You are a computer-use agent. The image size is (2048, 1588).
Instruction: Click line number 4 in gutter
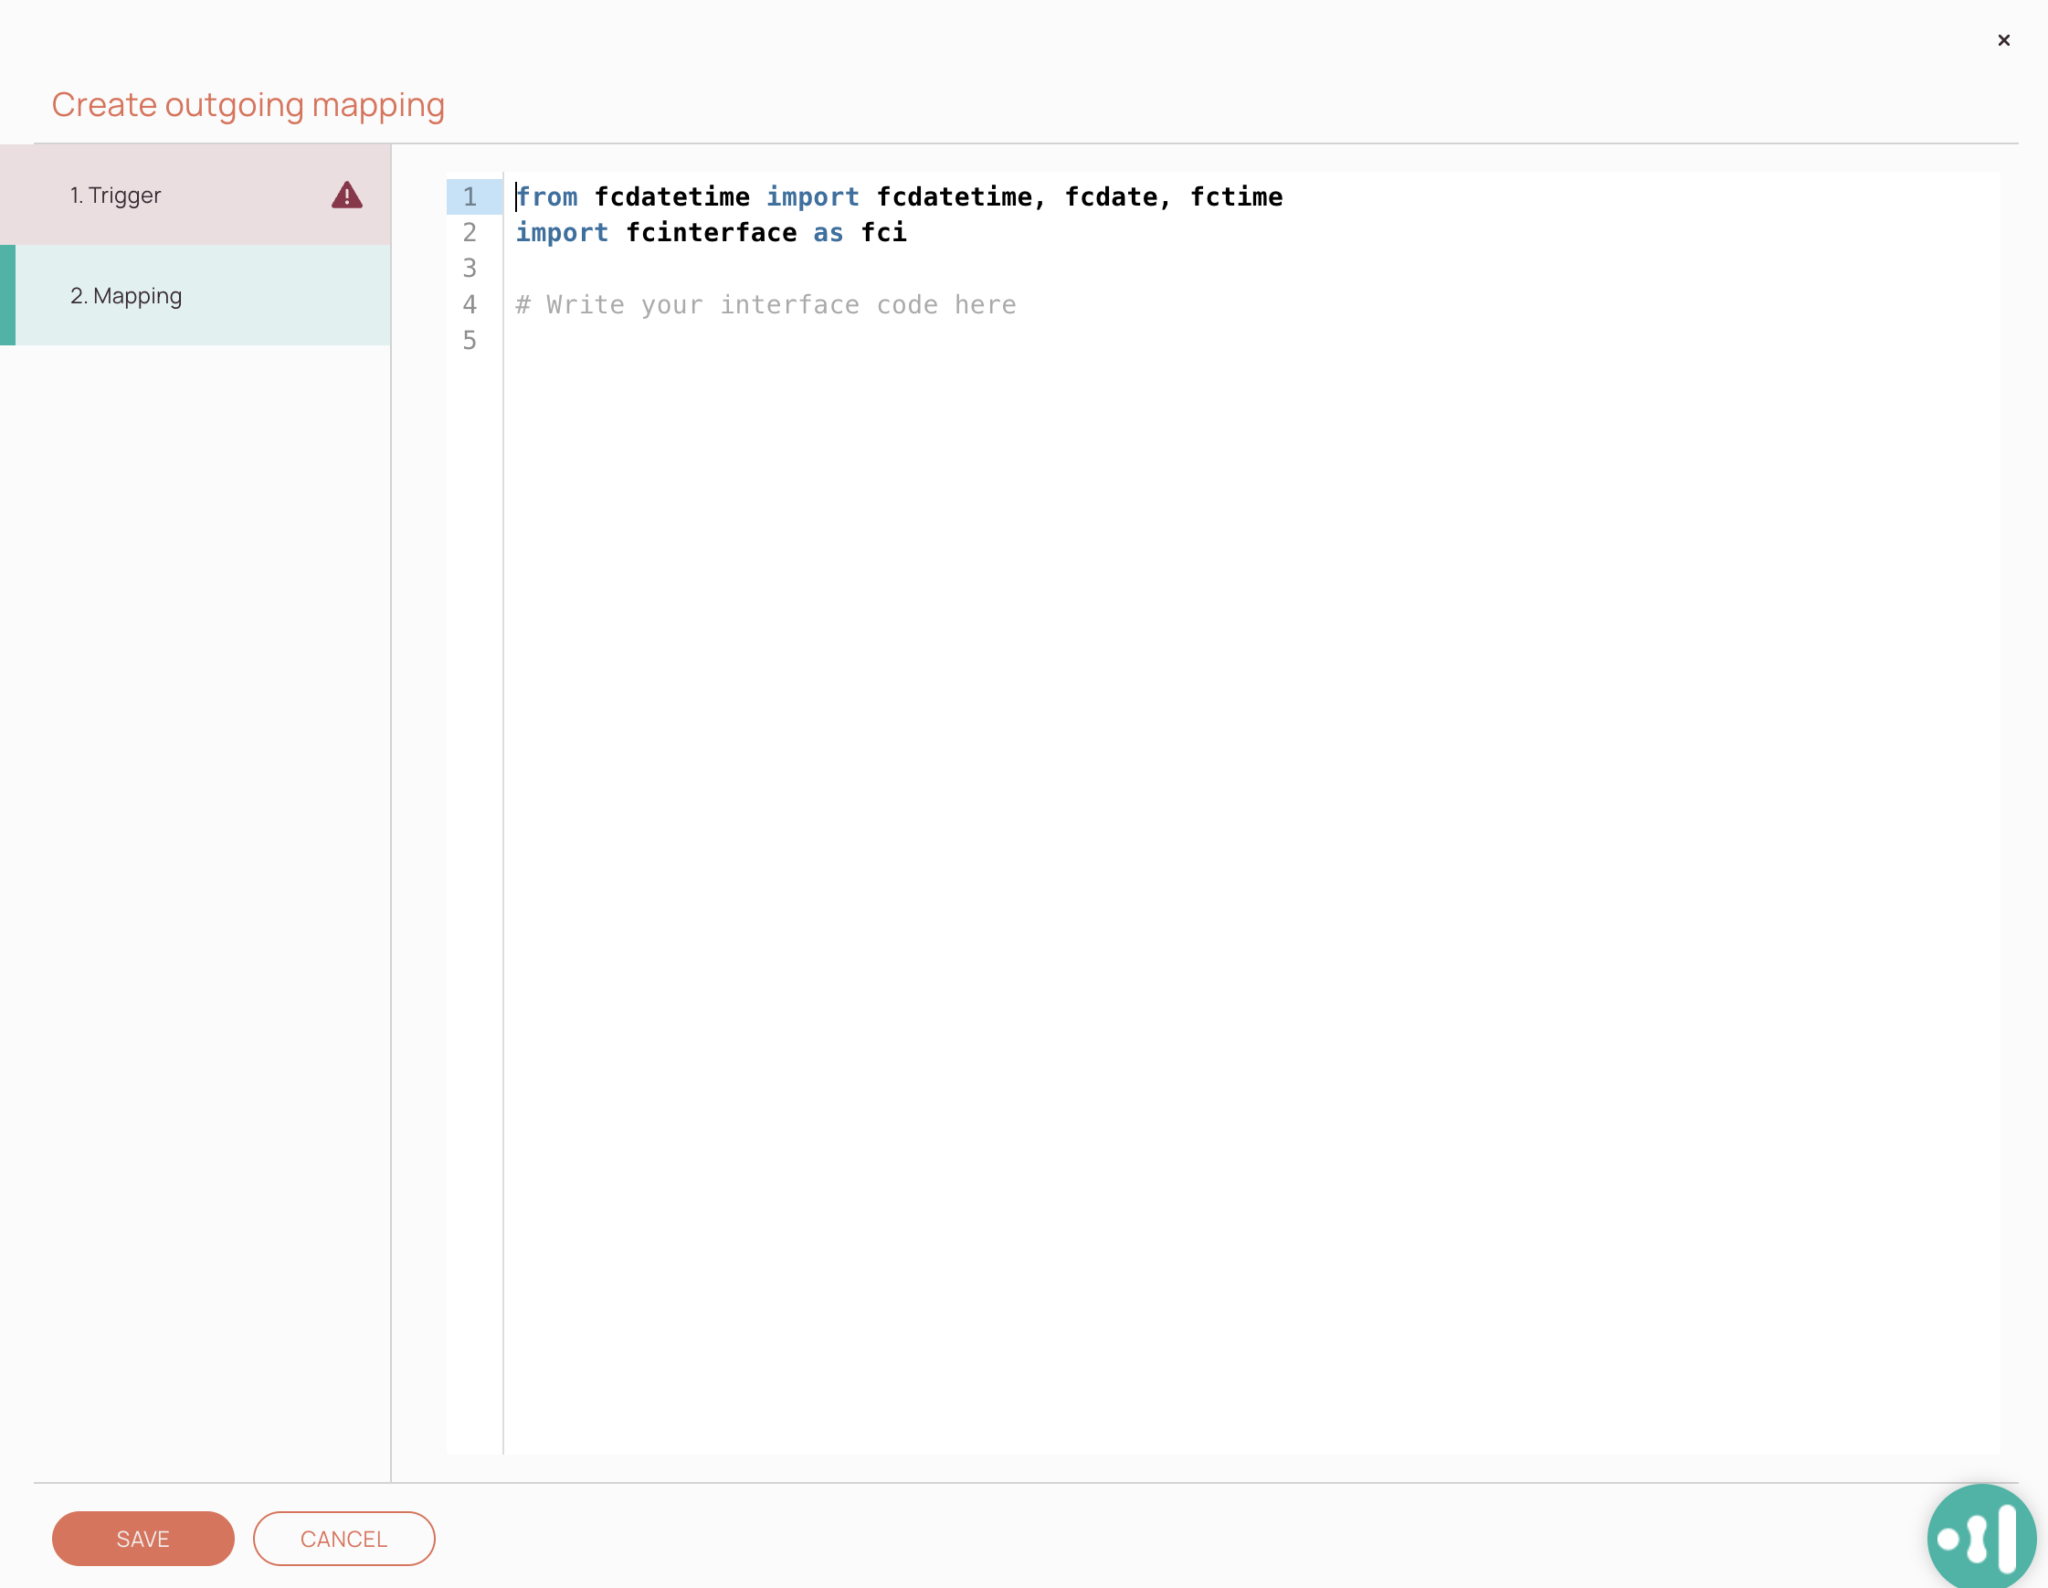pyautogui.click(x=469, y=305)
